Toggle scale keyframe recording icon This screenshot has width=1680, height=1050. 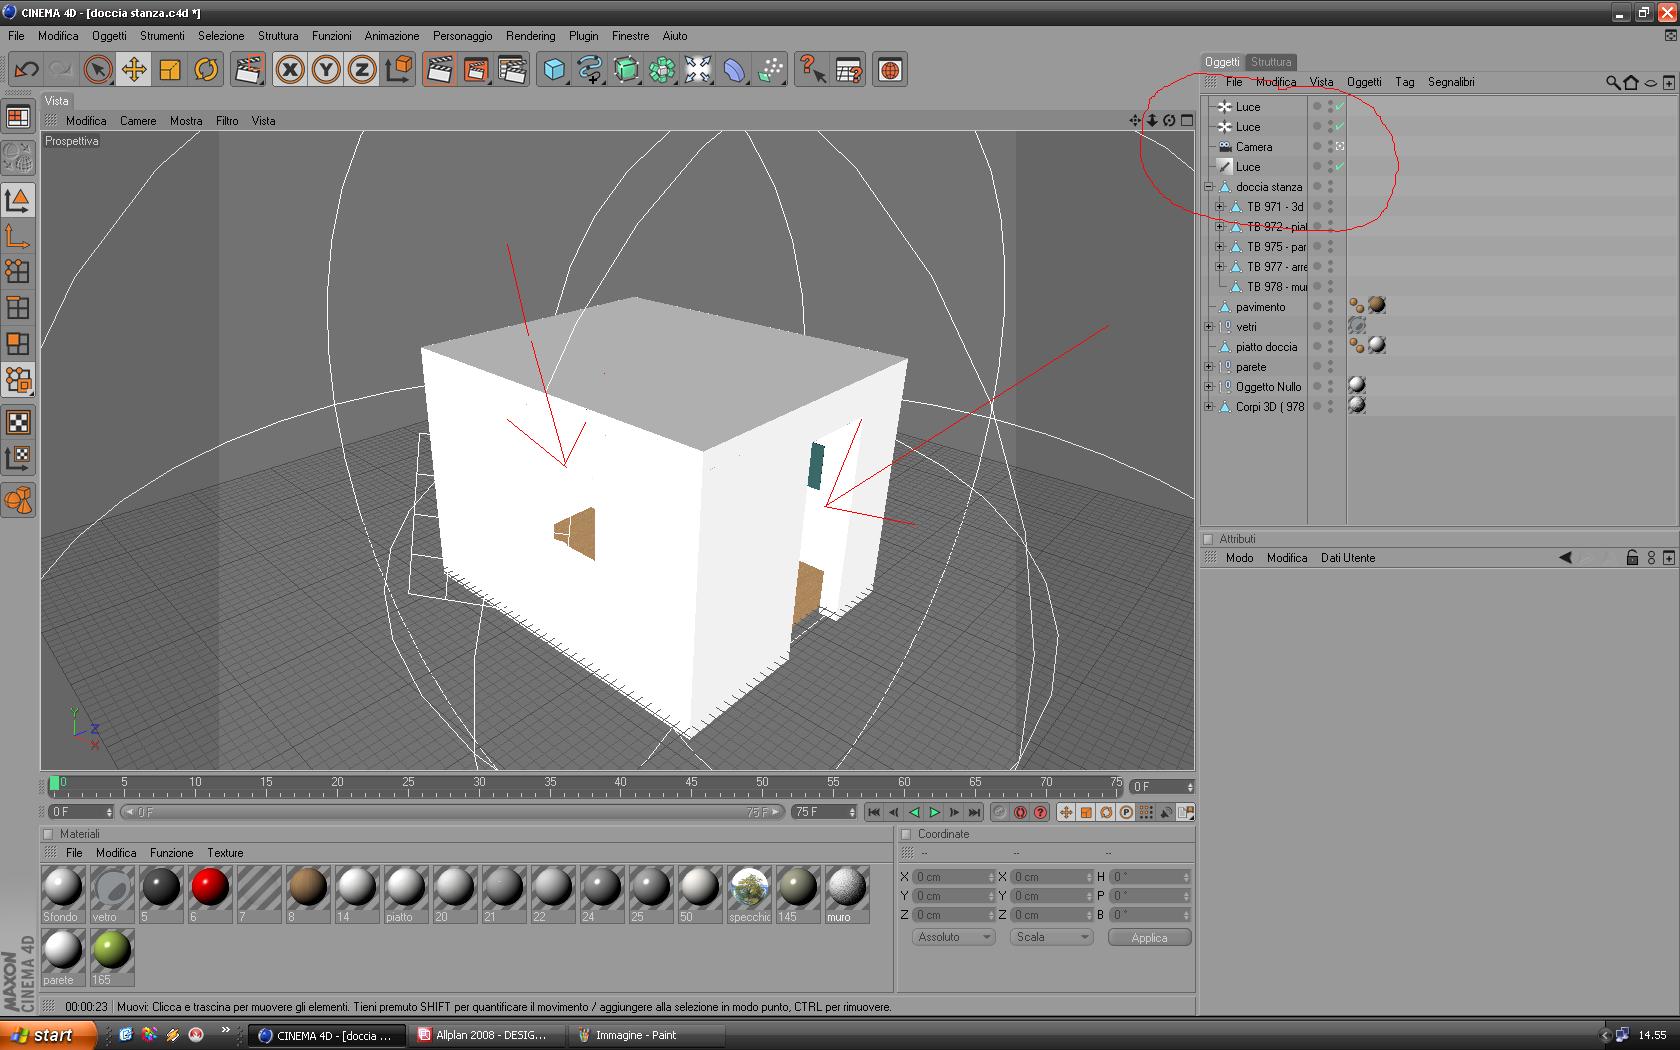[x=1086, y=812]
